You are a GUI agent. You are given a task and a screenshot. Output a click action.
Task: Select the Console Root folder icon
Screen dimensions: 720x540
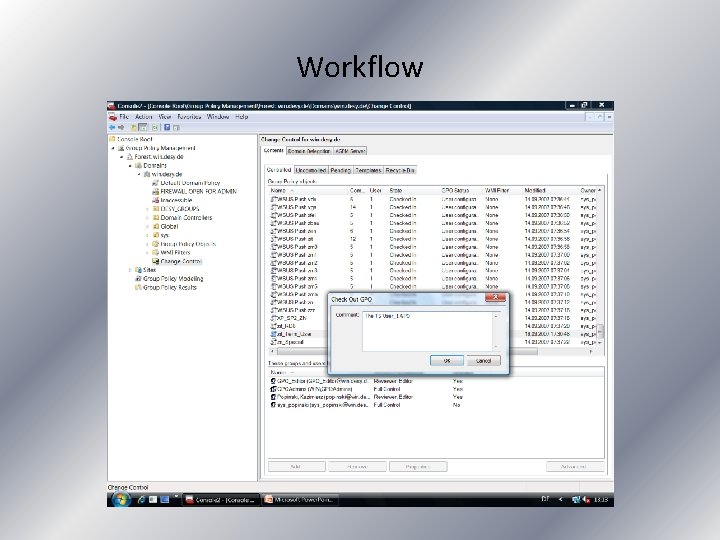(112, 139)
